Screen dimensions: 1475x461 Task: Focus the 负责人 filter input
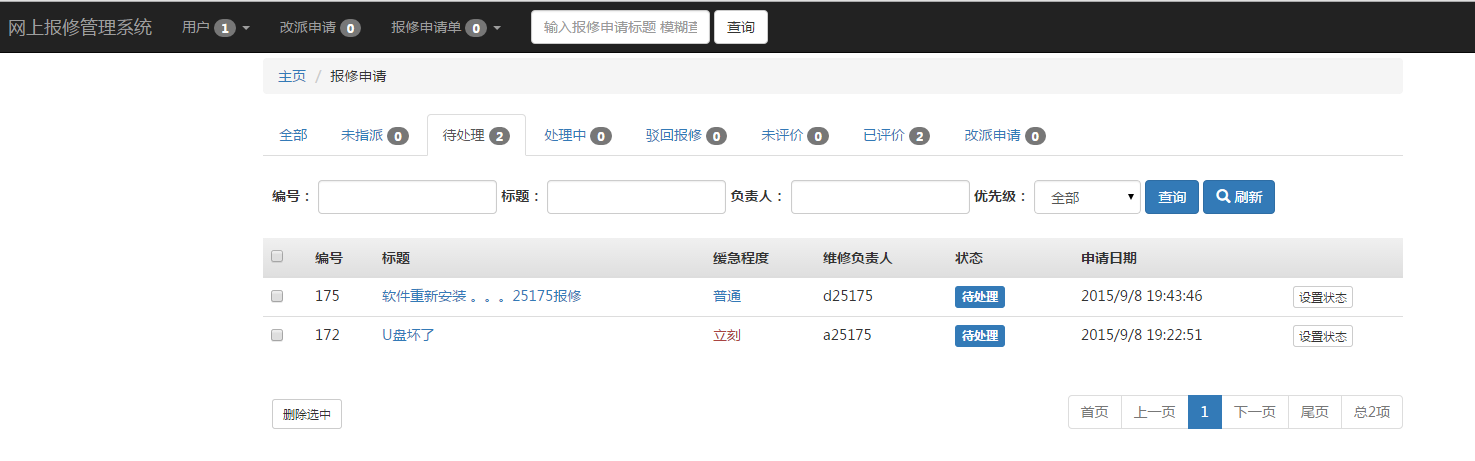point(880,197)
